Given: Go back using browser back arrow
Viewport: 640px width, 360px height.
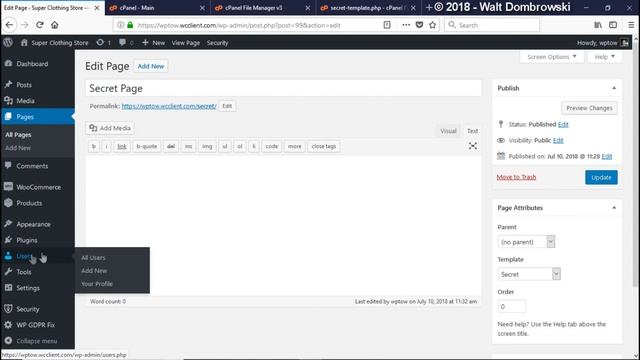Looking at the screenshot, I should pos(9,25).
